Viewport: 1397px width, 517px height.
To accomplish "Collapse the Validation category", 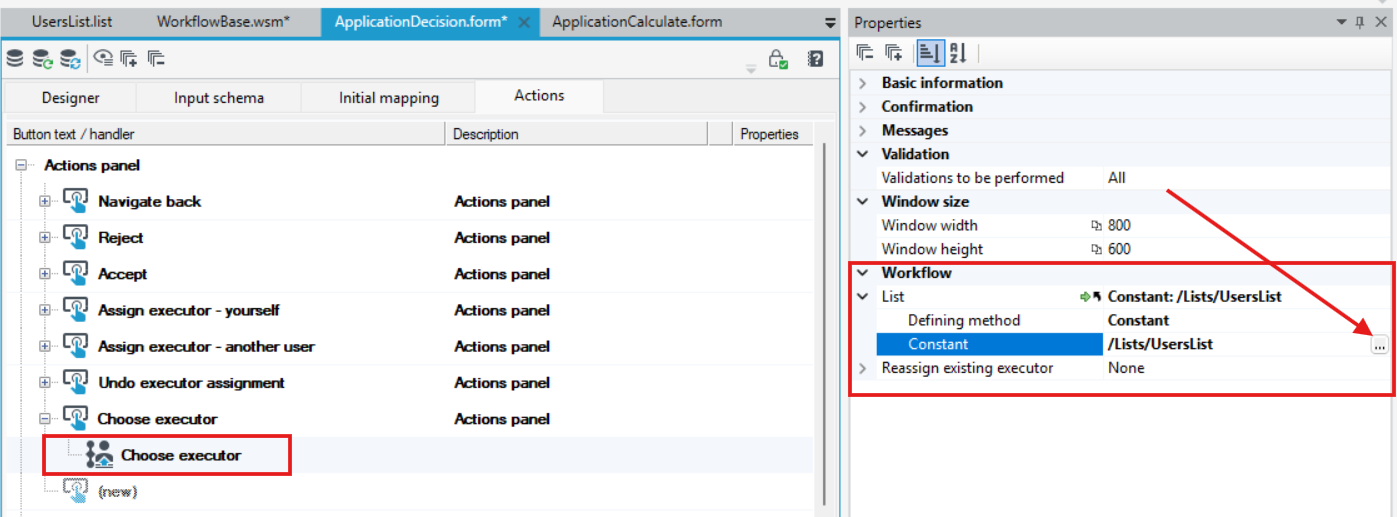I will coord(863,154).
